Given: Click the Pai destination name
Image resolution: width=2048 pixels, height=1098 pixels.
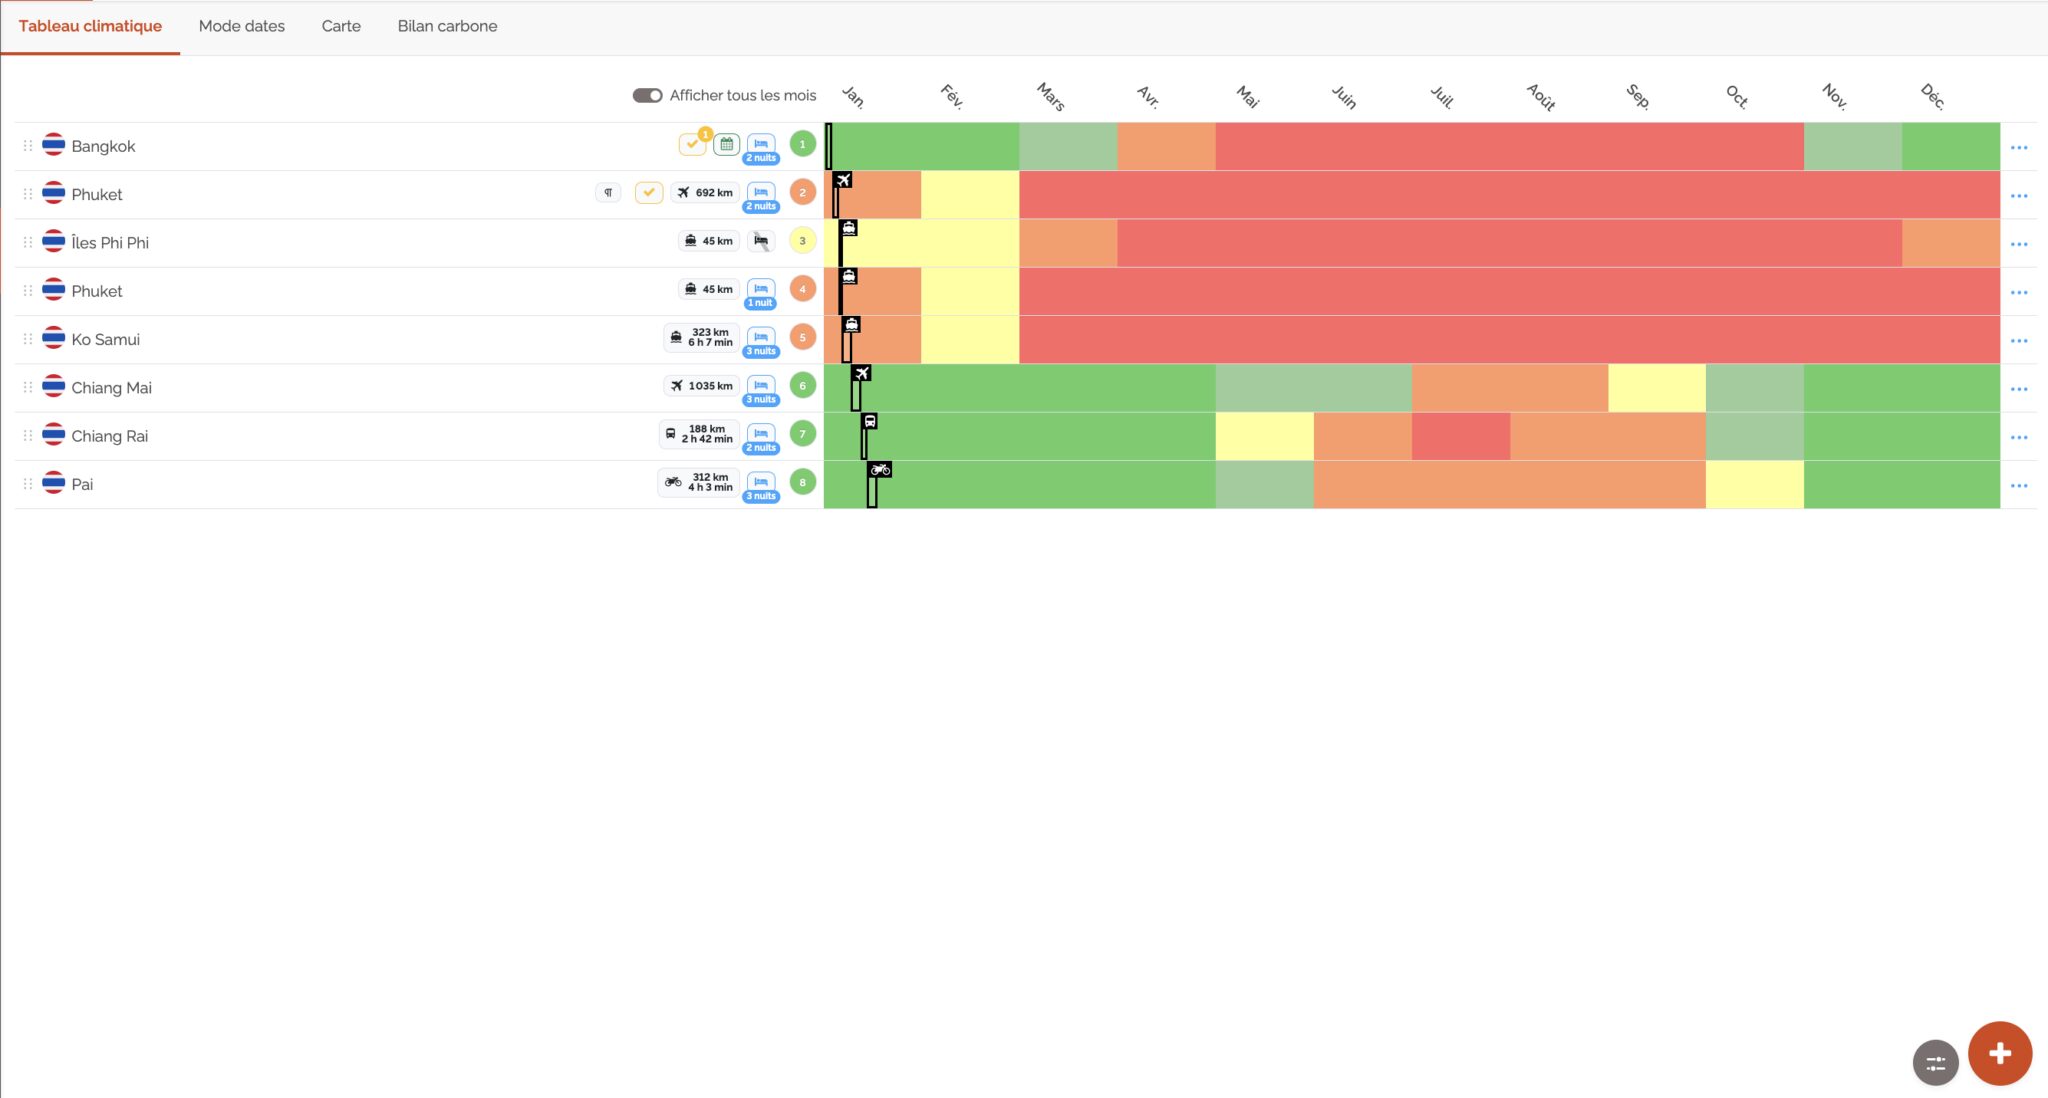Looking at the screenshot, I should pos(82,484).
